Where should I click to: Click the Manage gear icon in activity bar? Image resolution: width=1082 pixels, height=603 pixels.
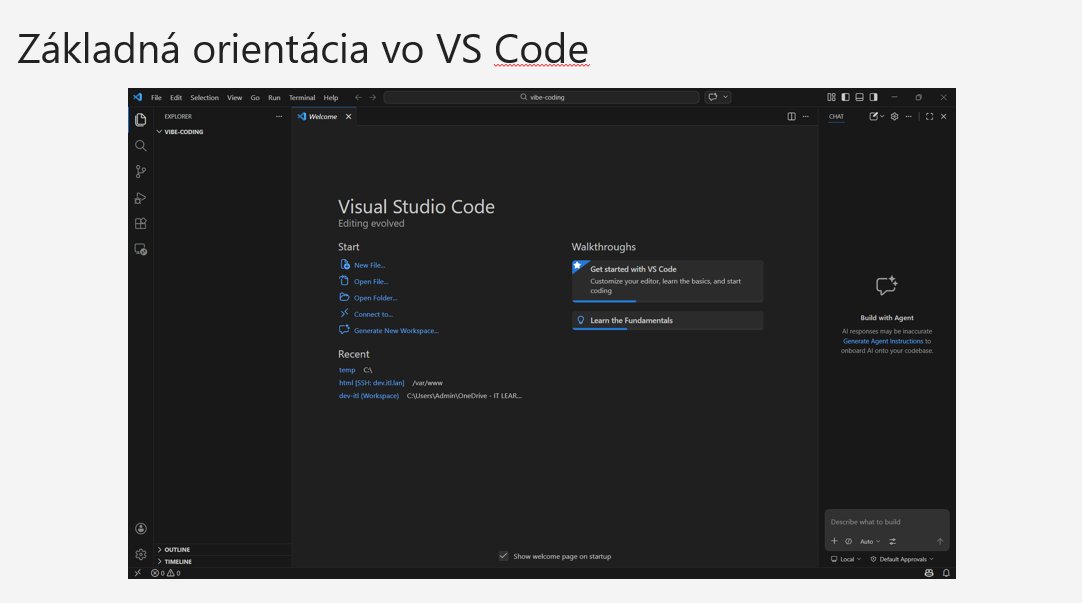[141, 554]
